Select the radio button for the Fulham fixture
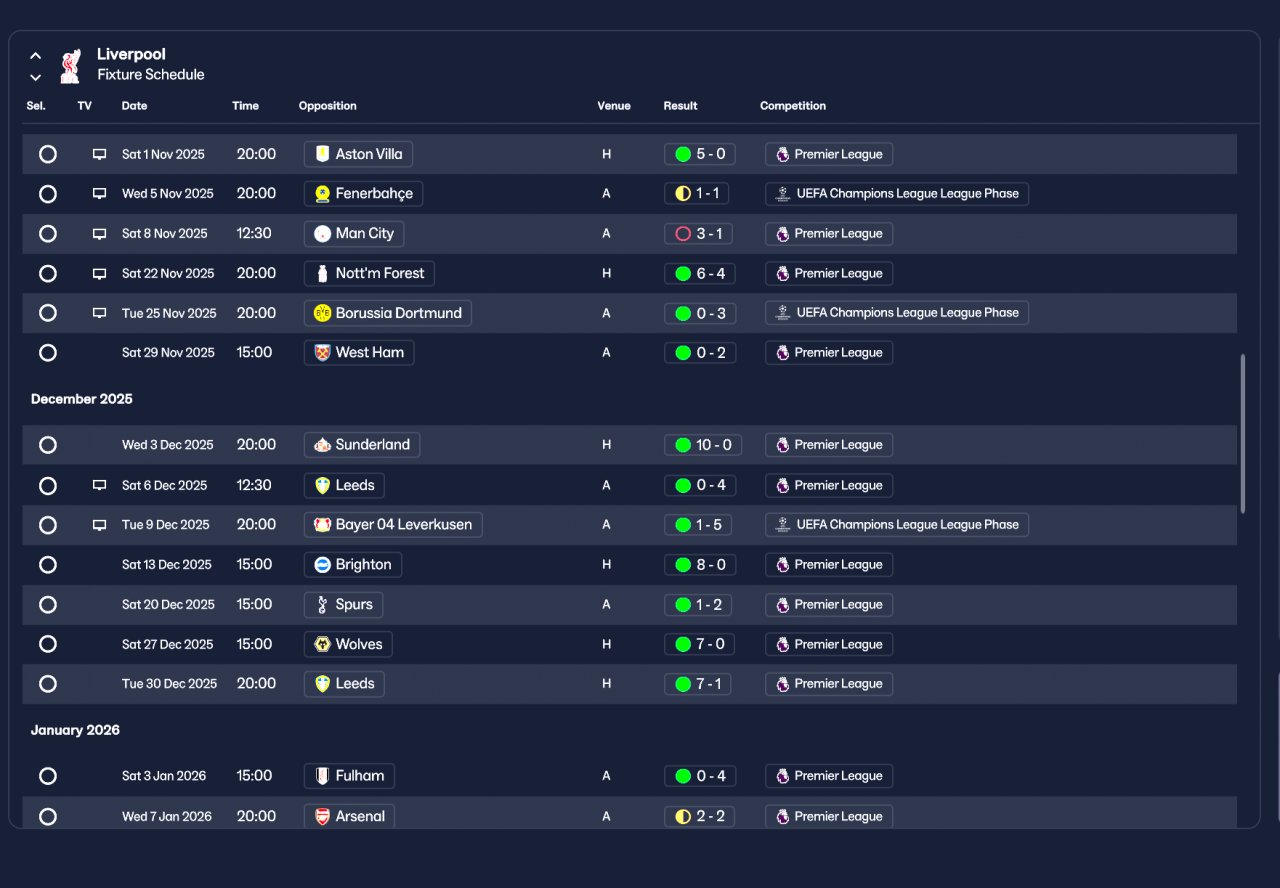 (x=48, y=776)
